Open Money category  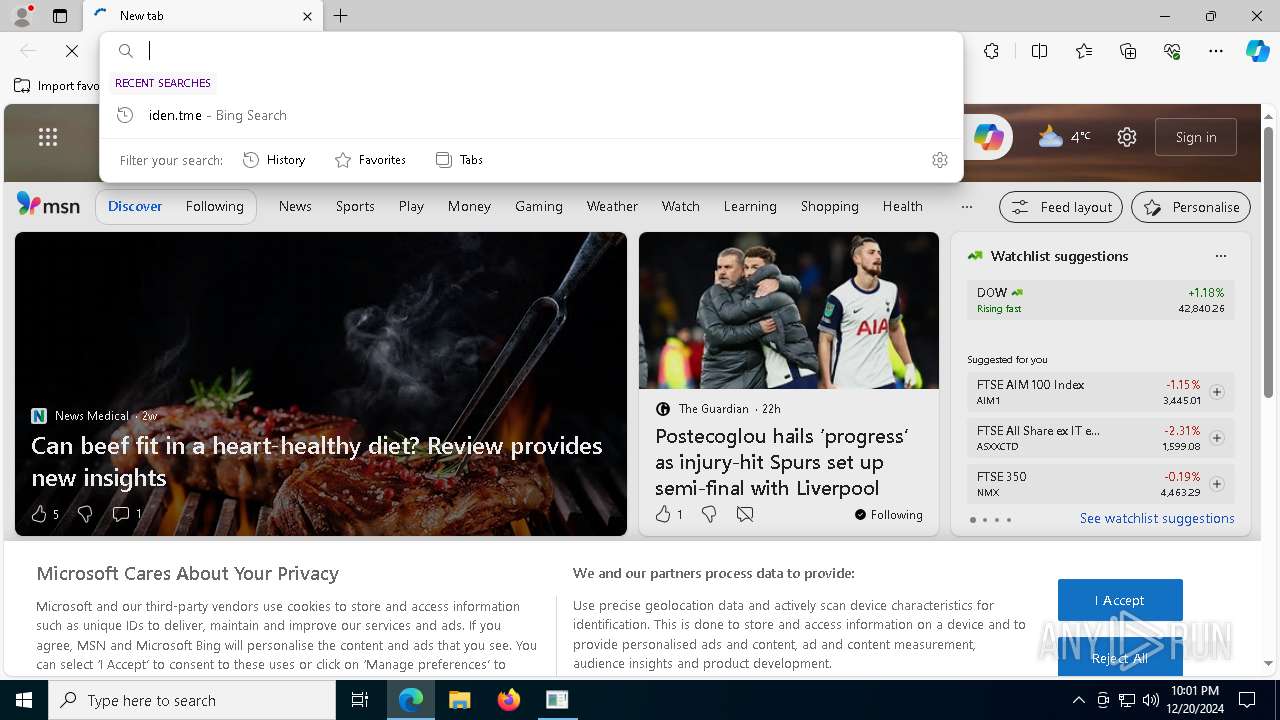[x=469, y=206]
